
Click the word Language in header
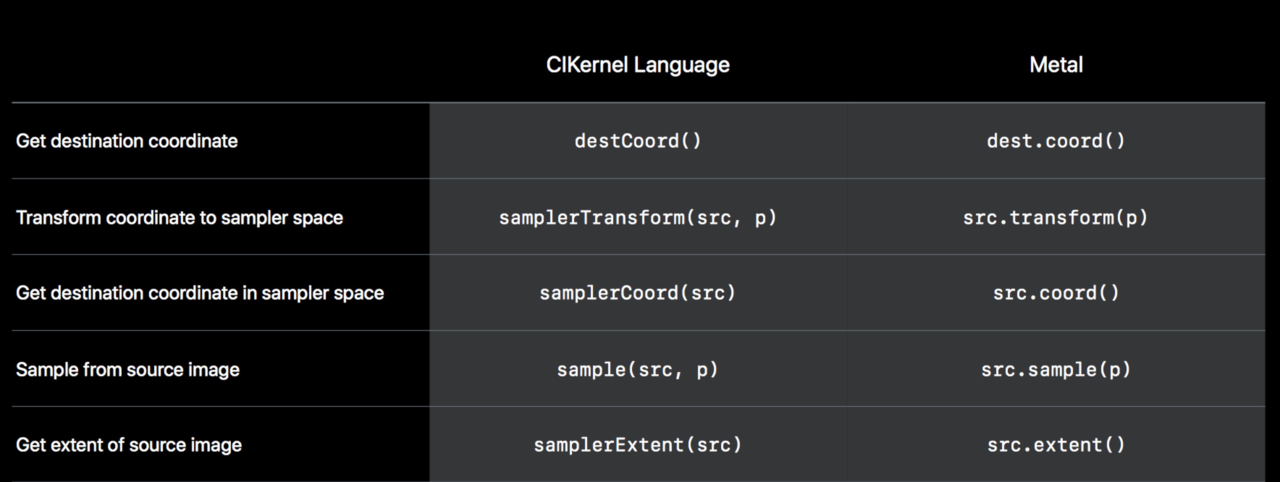pos(684,66)
